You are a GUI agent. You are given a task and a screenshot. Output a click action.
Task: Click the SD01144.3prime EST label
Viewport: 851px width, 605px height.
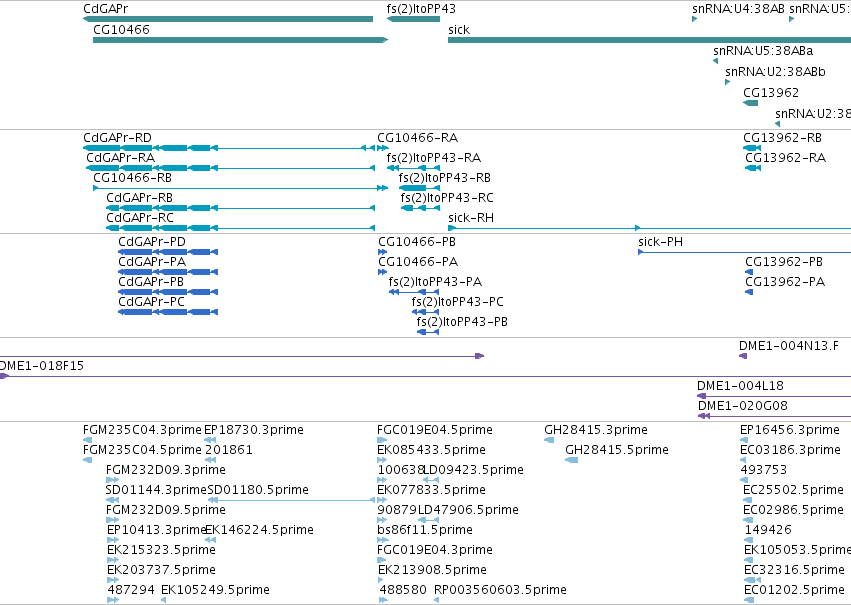pos(156,490)
